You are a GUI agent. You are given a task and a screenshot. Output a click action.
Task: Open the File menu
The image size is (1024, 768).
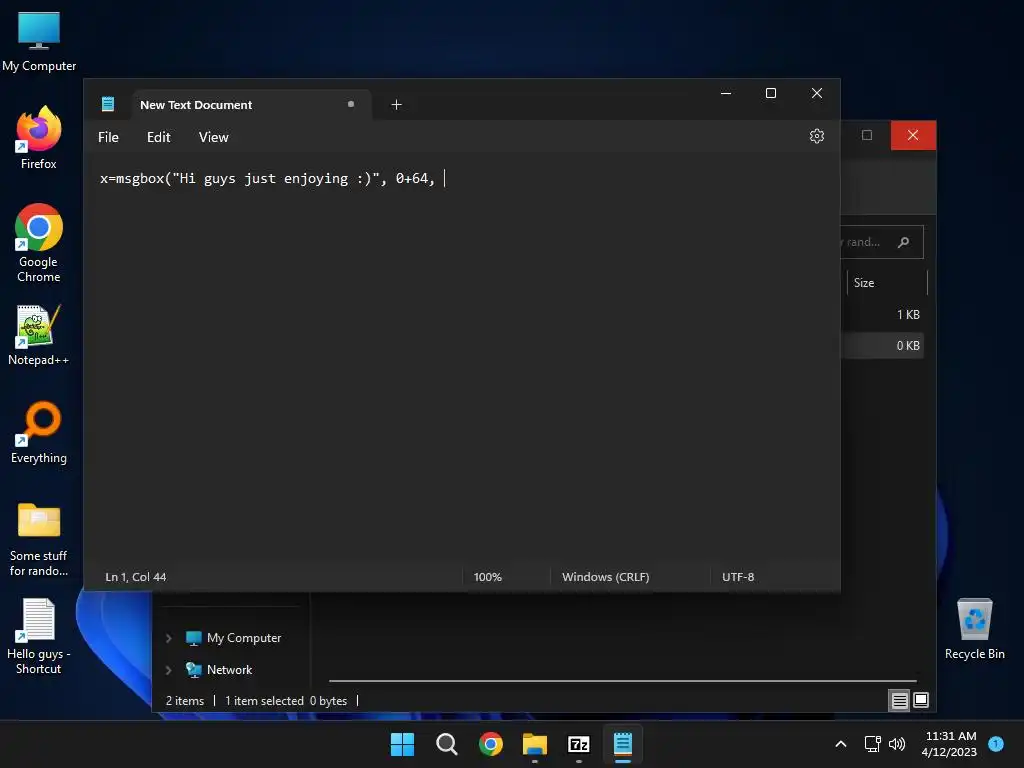tap(108, 137)
